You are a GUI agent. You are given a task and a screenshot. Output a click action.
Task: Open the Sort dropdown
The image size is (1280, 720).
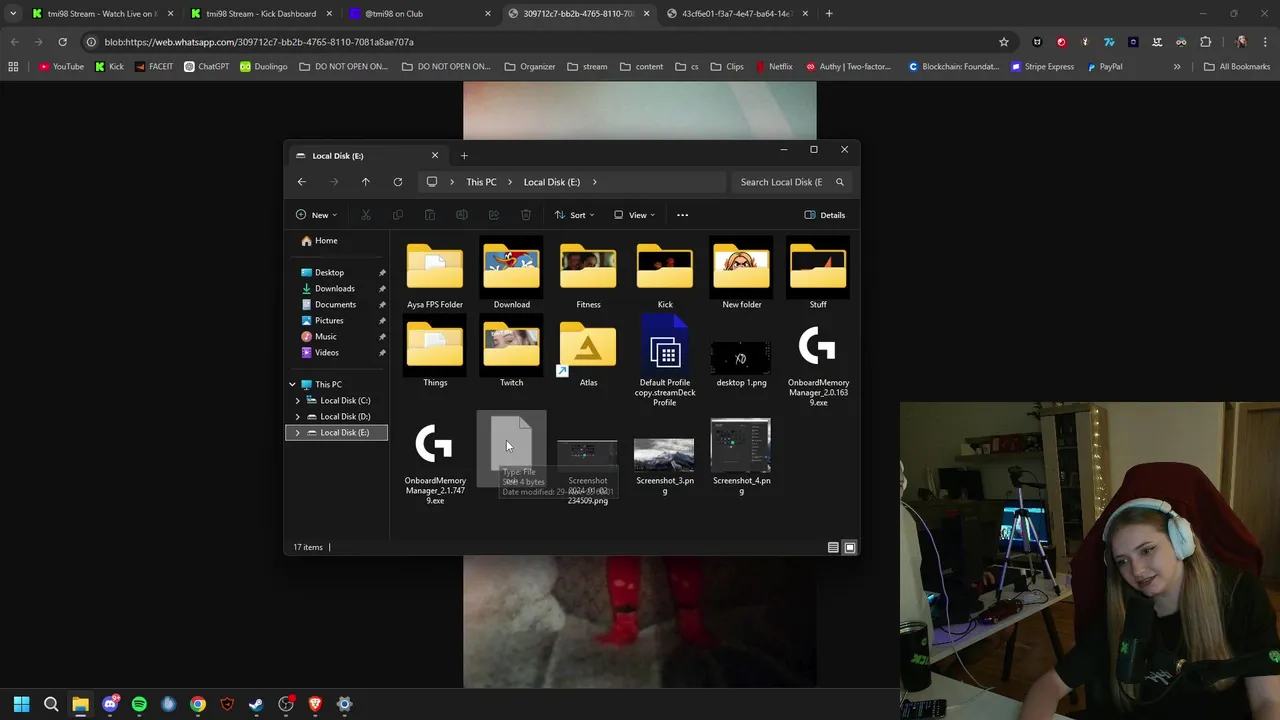[575, 215]
